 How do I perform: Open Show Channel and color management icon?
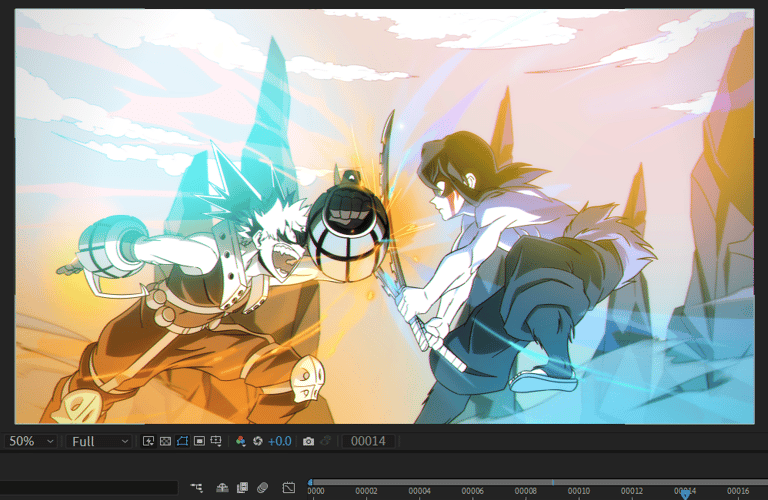[x=240, y=441]
